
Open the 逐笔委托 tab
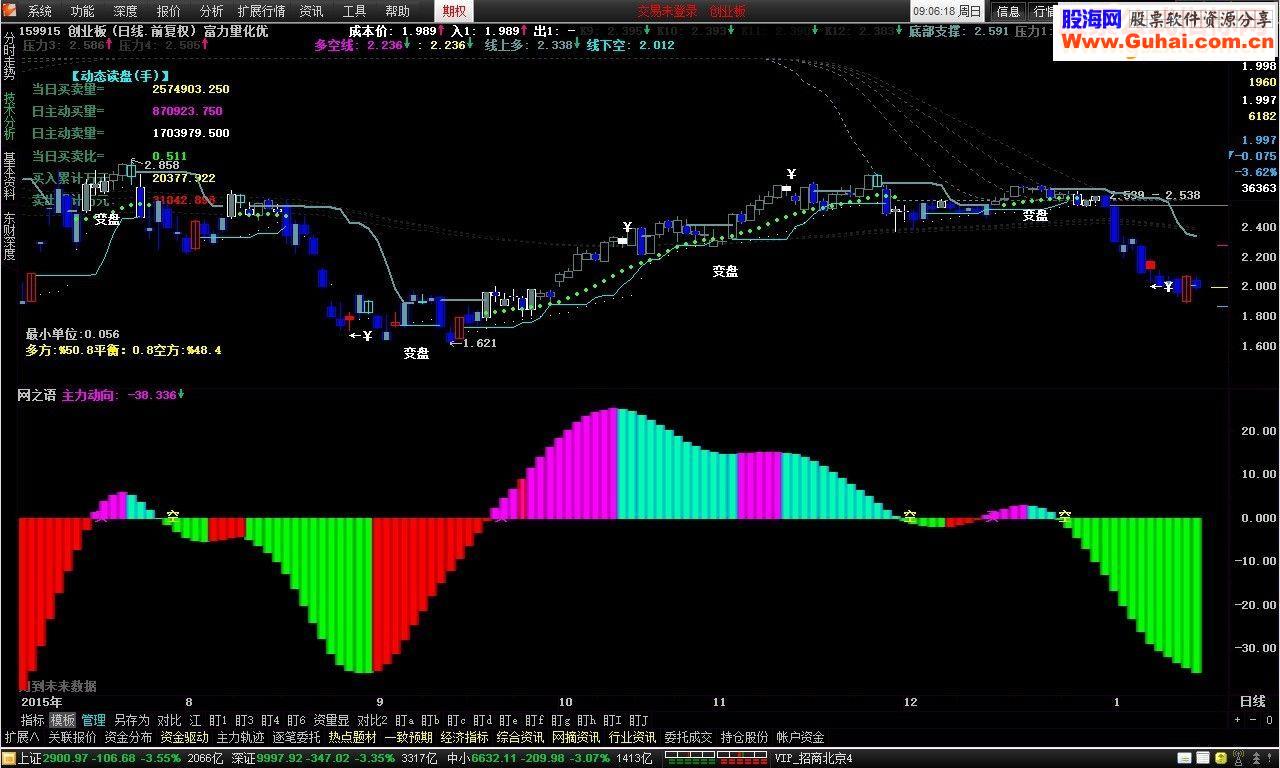coord(296,737)
